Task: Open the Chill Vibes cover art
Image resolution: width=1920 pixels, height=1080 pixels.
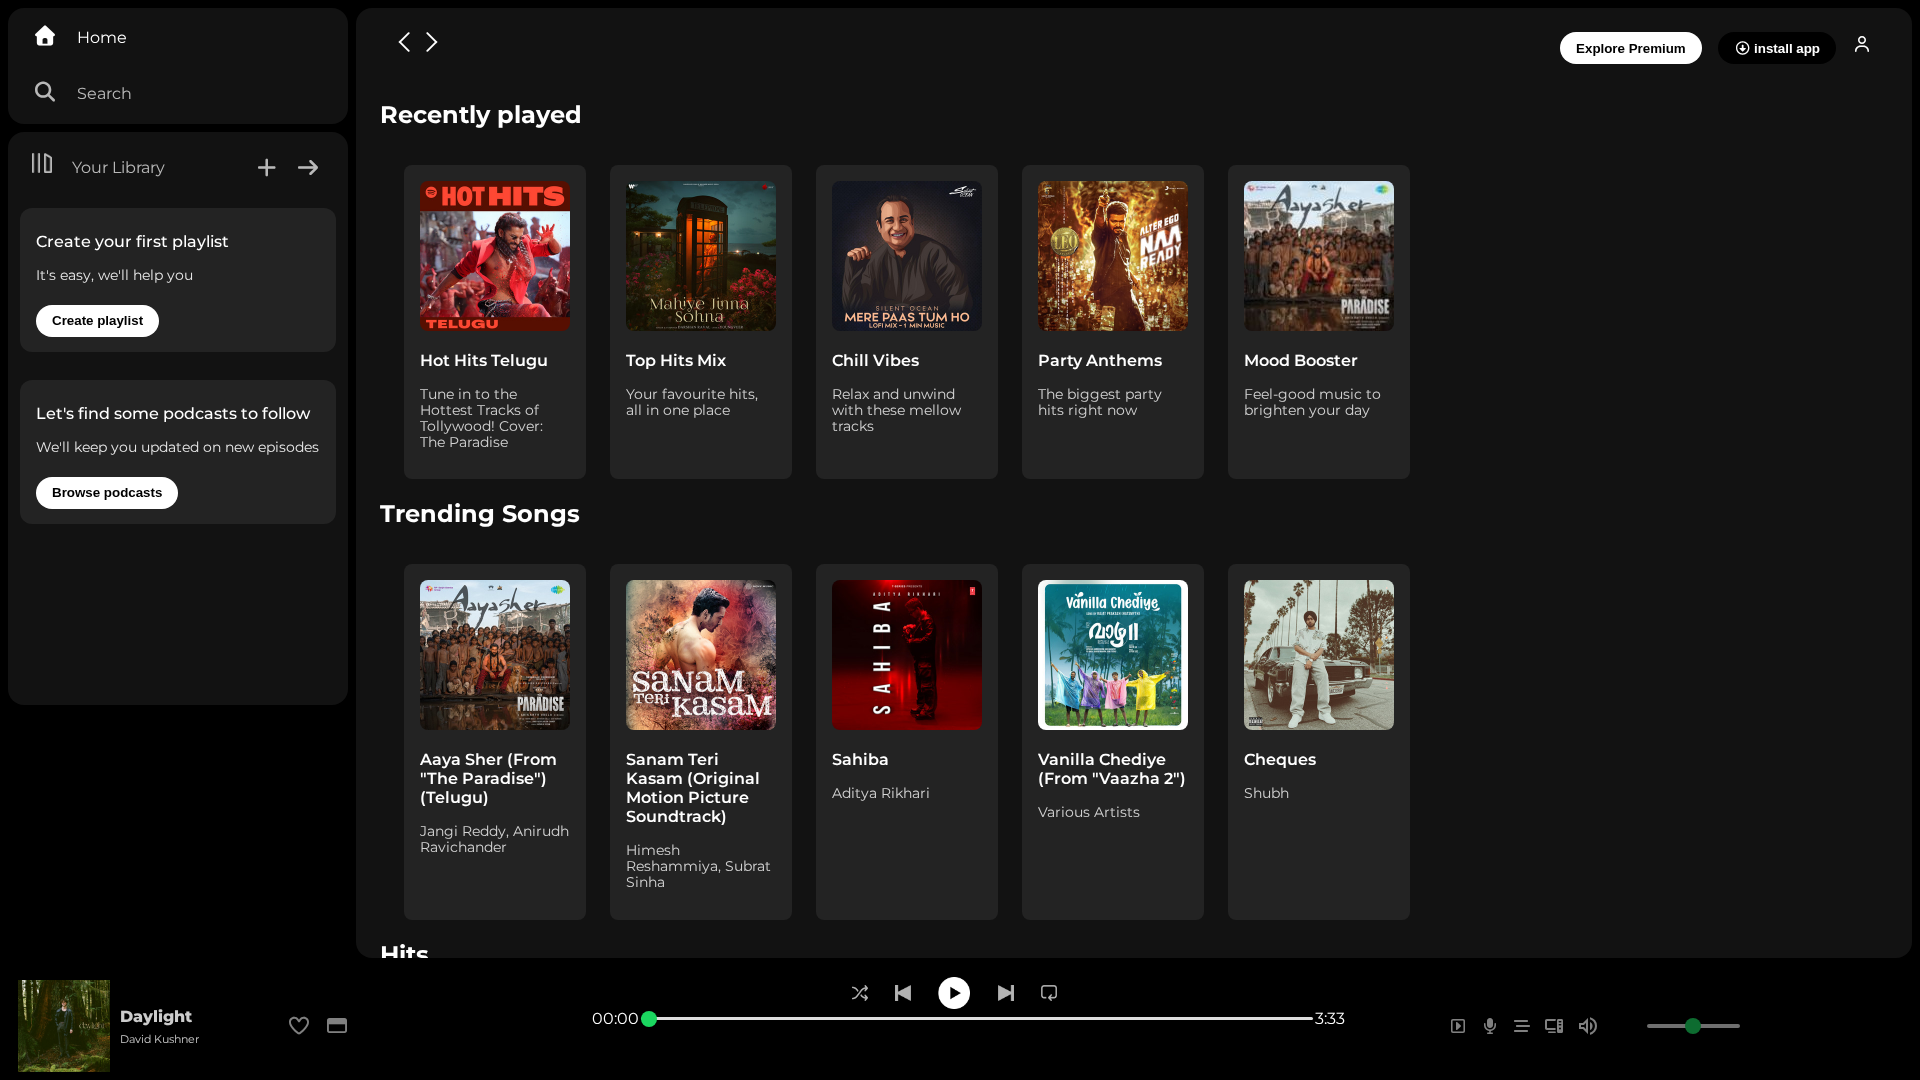Action: (x=907, y=256)
